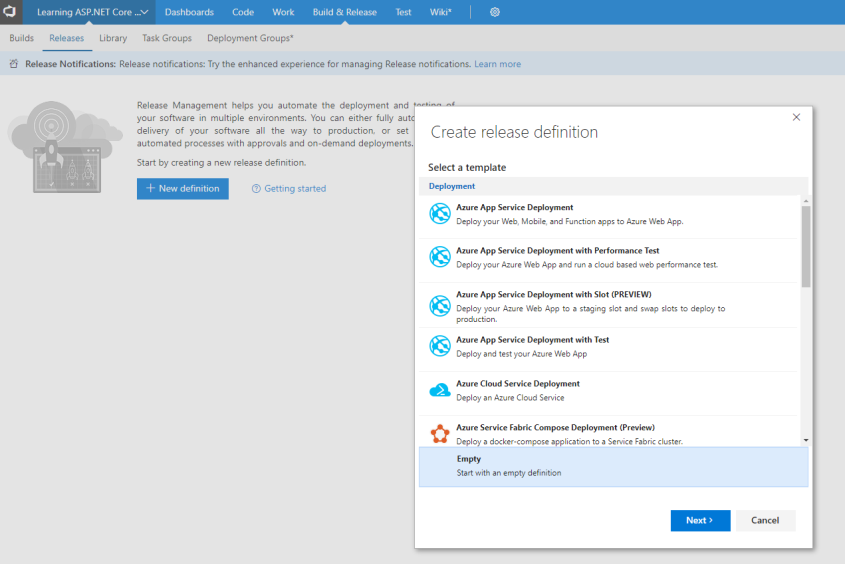Click 'Deploy an Azure Cloud Service' description

pos(510,398)
